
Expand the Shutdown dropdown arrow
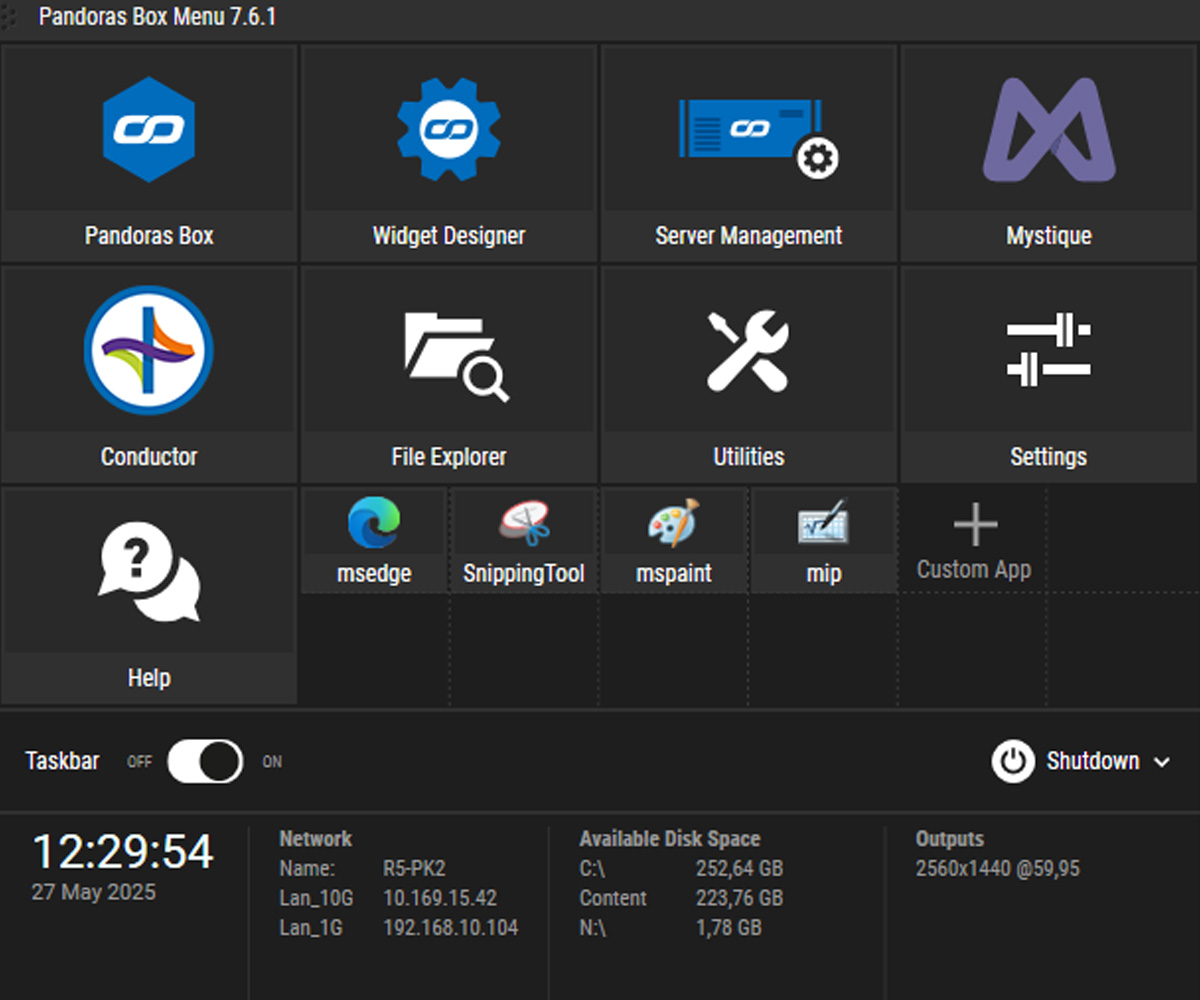point(1162,762)
